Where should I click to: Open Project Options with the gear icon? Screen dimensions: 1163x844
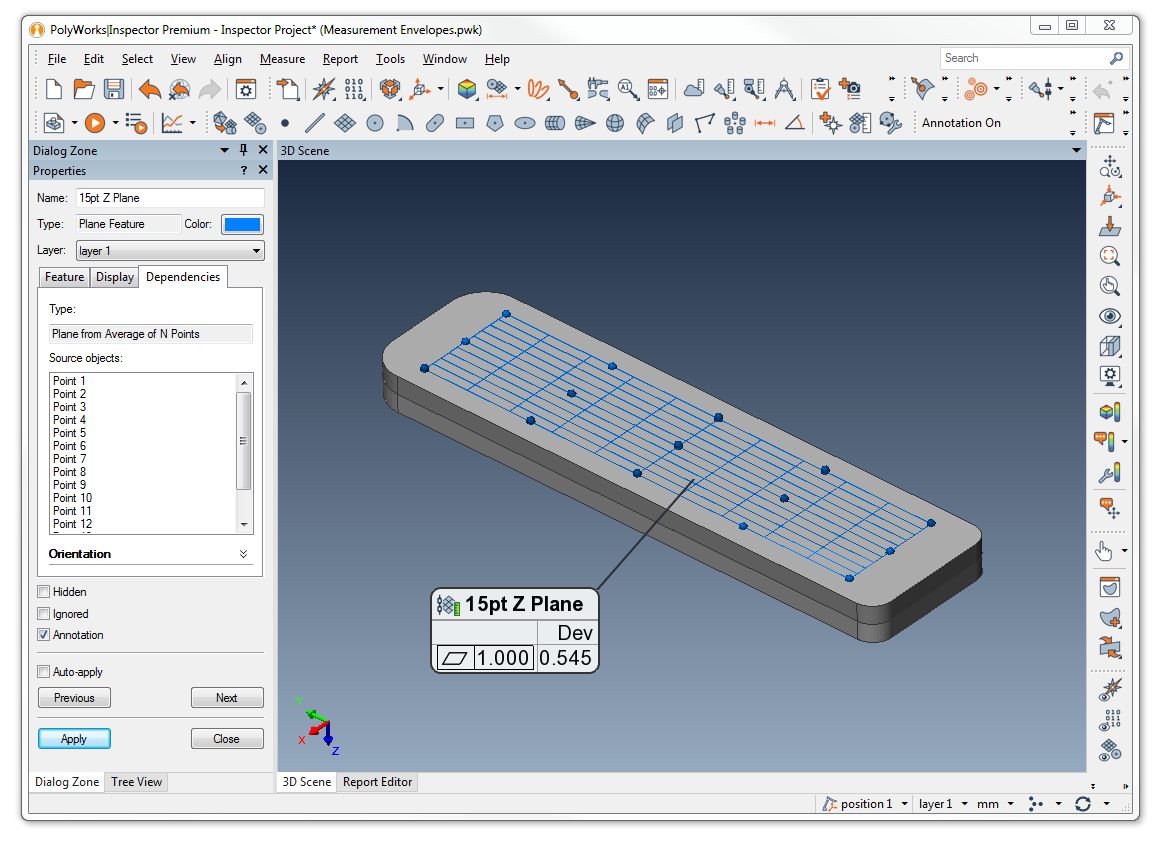click(246, 89)
